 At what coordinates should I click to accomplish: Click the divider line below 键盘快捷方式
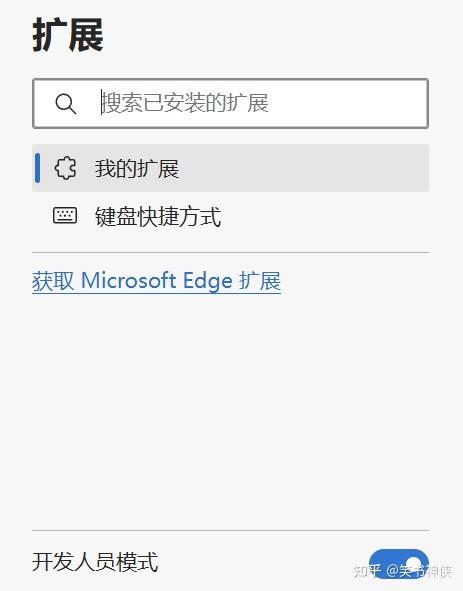[x=230, y=252]
